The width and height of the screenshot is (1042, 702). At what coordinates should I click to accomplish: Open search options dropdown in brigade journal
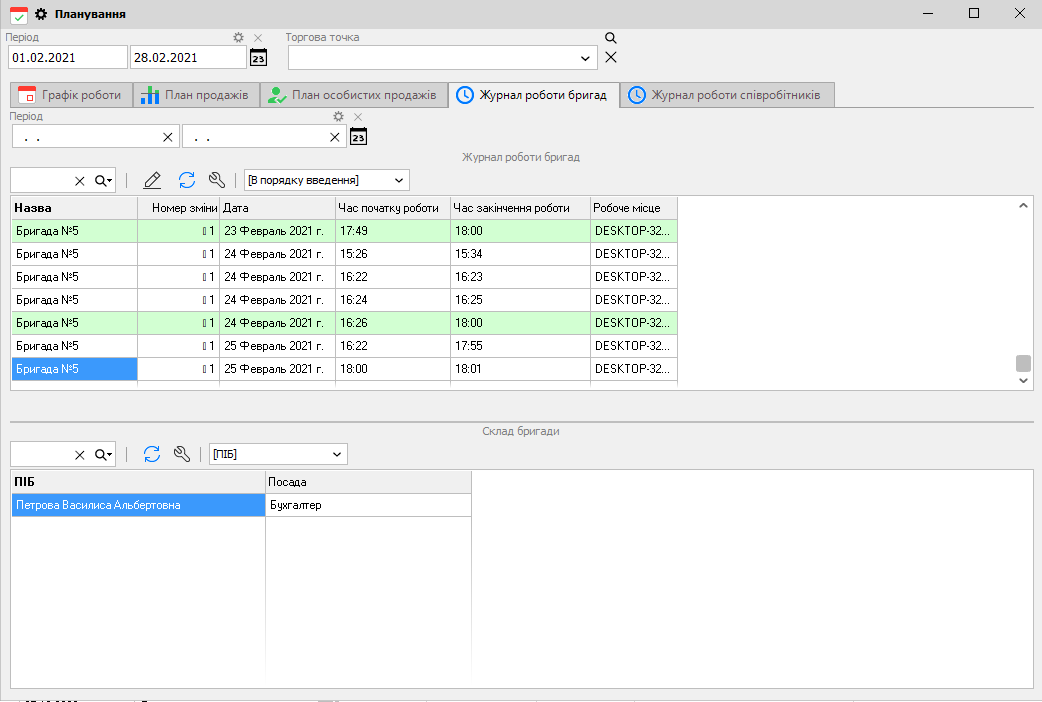104,180
